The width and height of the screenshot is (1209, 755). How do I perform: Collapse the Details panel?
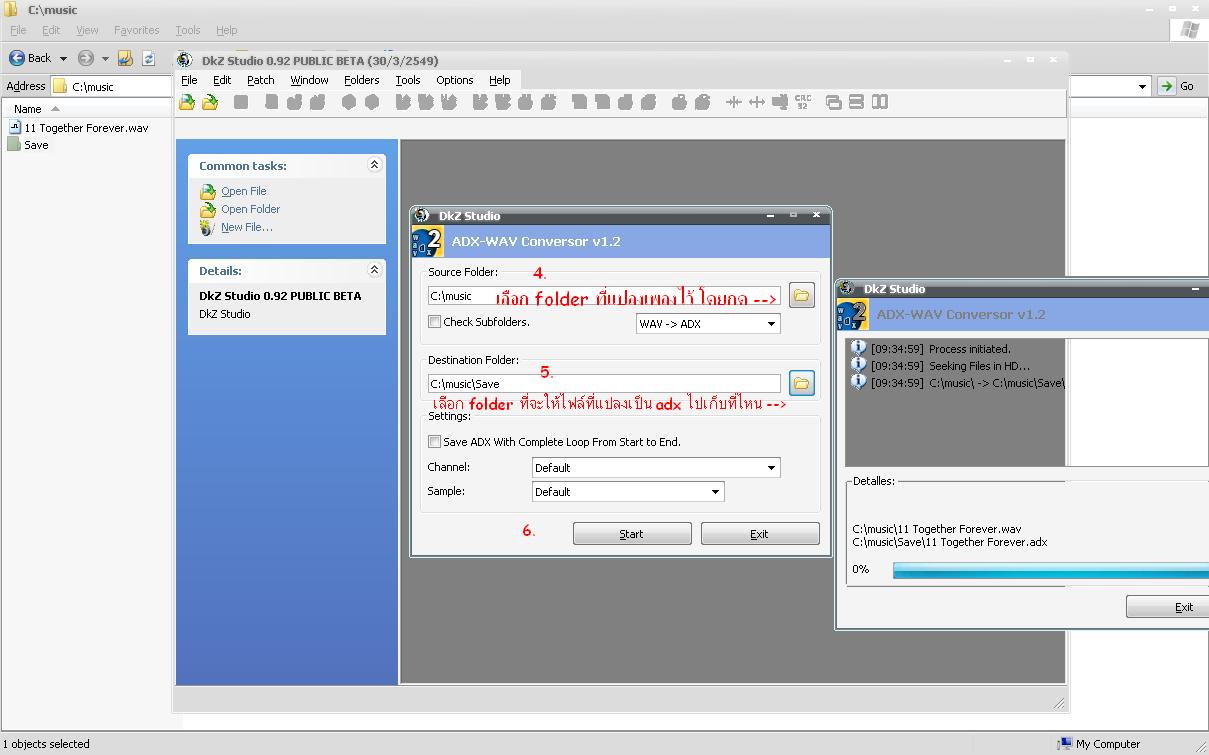(x=375, y=270)
